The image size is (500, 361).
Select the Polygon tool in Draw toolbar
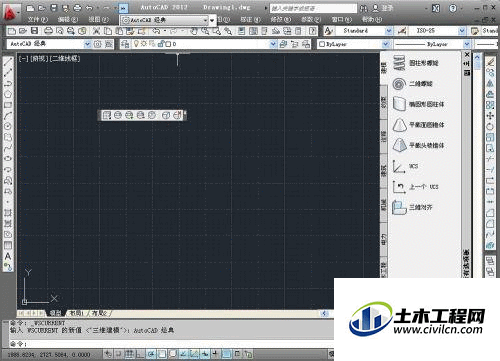[x=8, y=94]
